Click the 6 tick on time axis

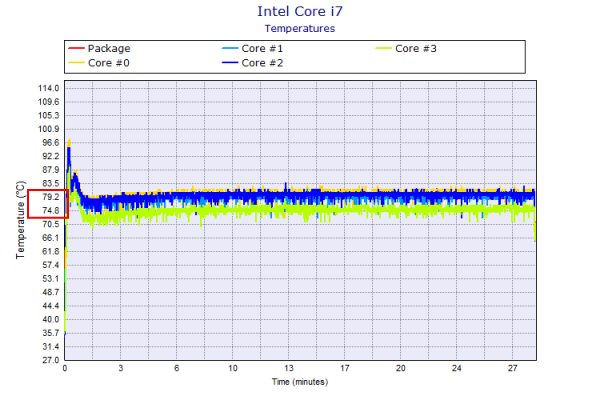176,368
